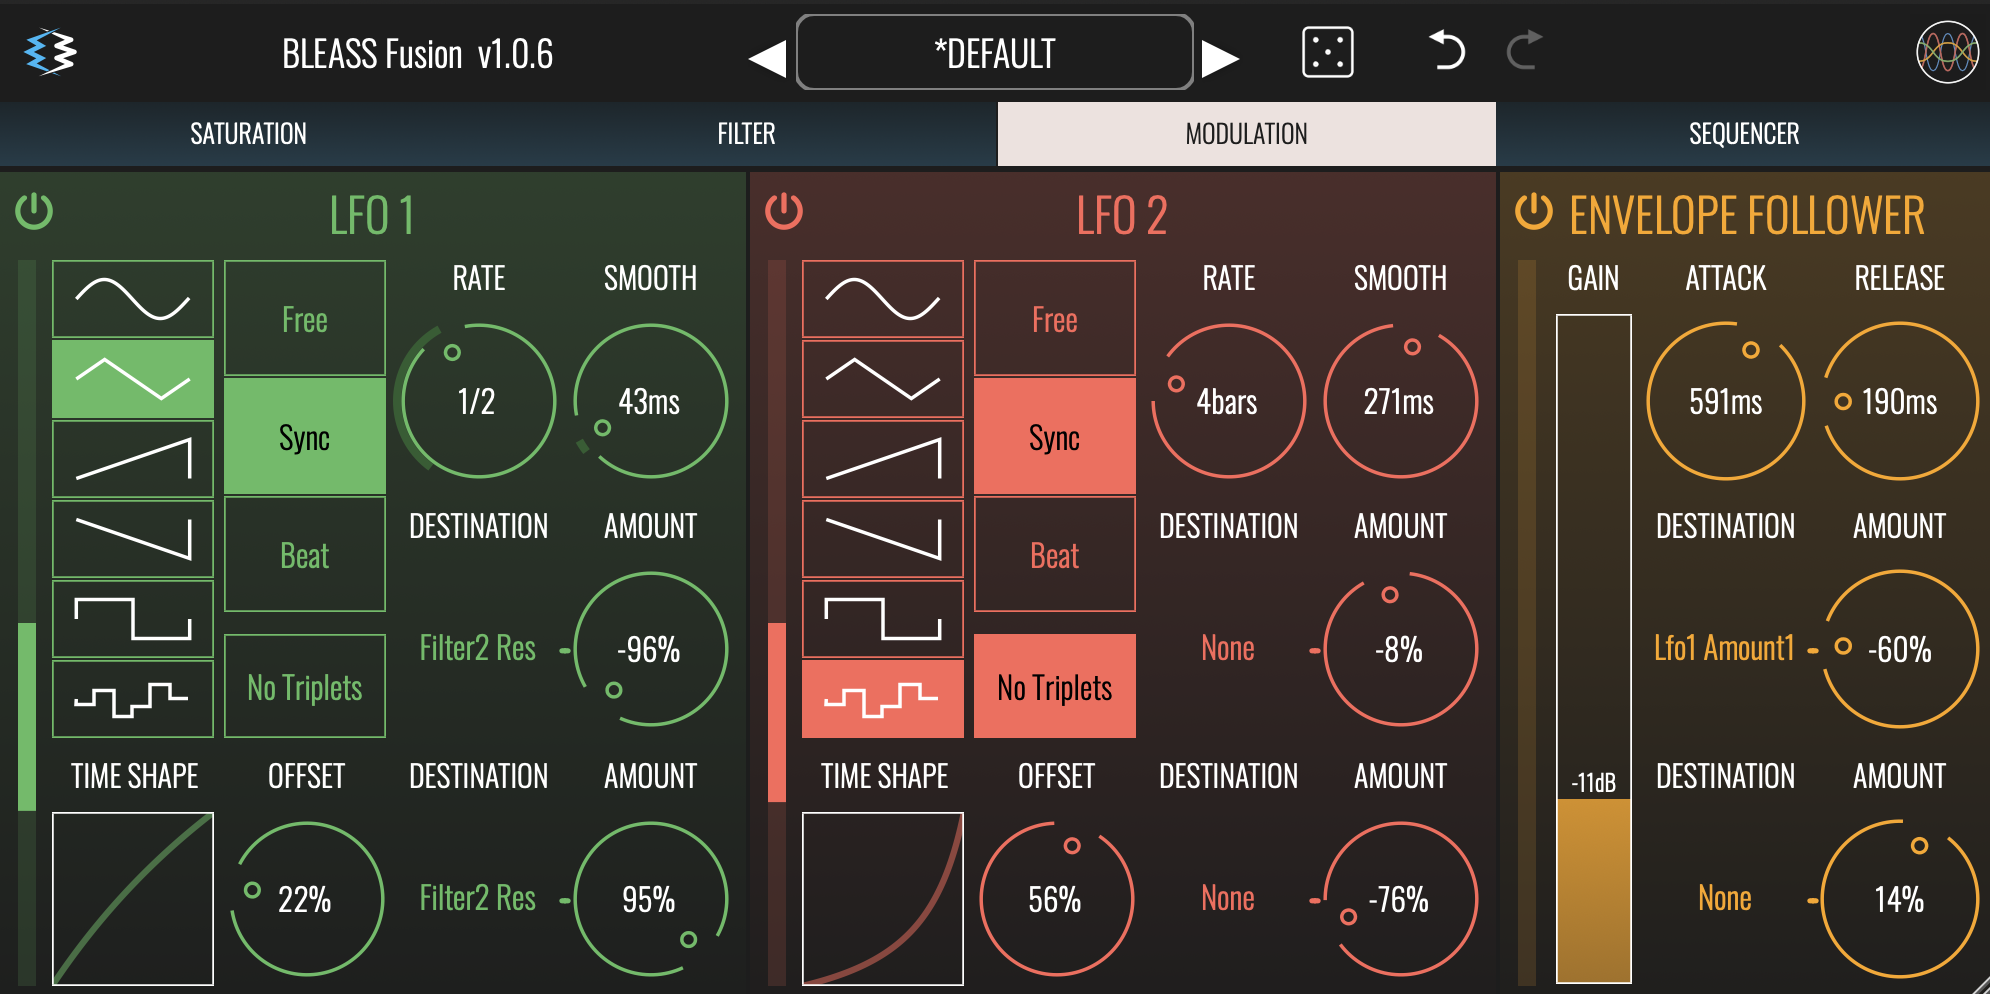The image size is (1990, 994).
Task: Toggle Envelope Follower power button
Action: click(1534, 211)
